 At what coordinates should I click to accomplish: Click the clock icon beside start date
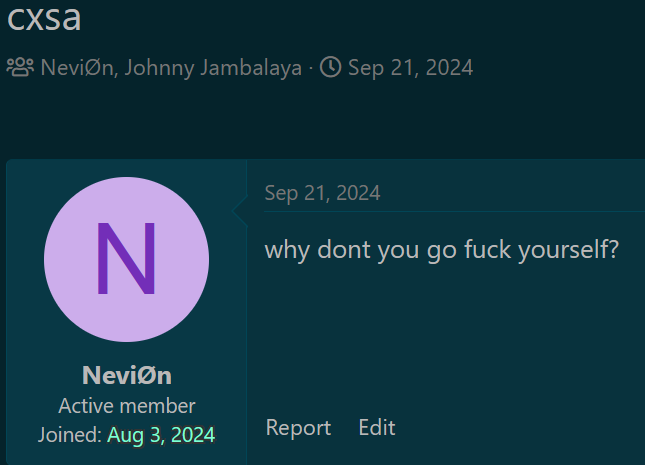331,67
